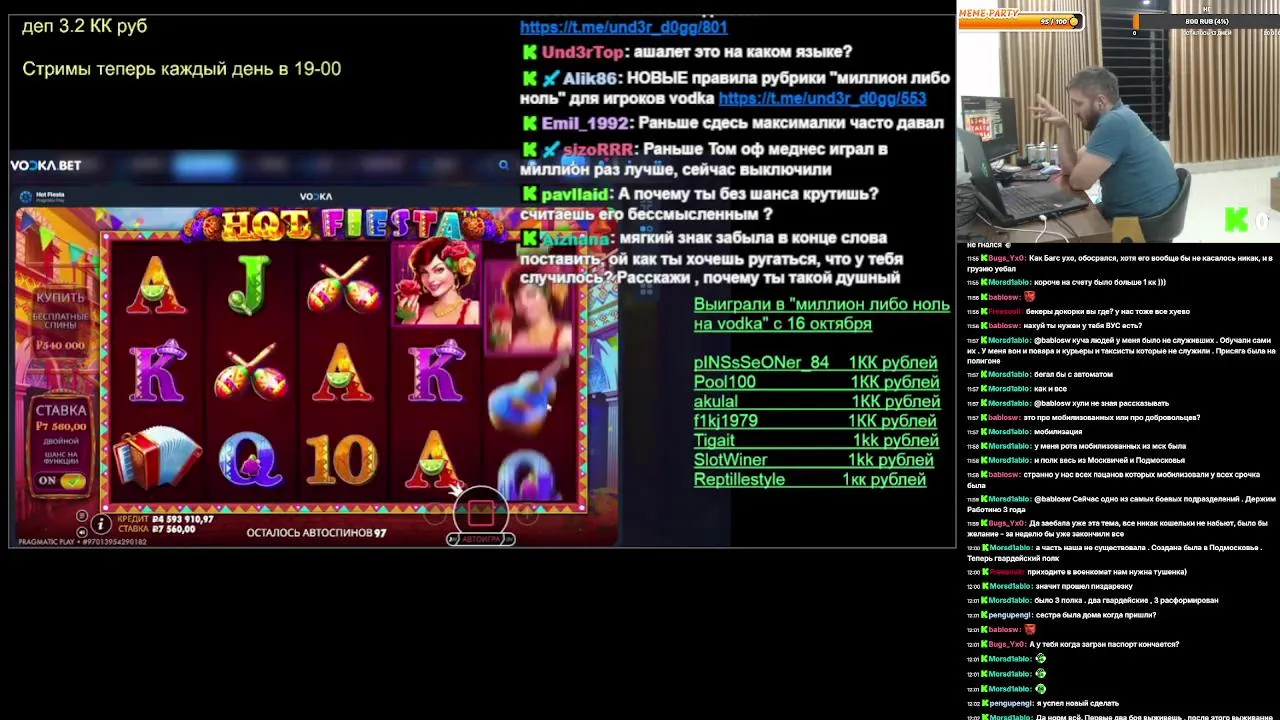
Task: Select the Reptillestyle winner row
Action: coord(810,480)
